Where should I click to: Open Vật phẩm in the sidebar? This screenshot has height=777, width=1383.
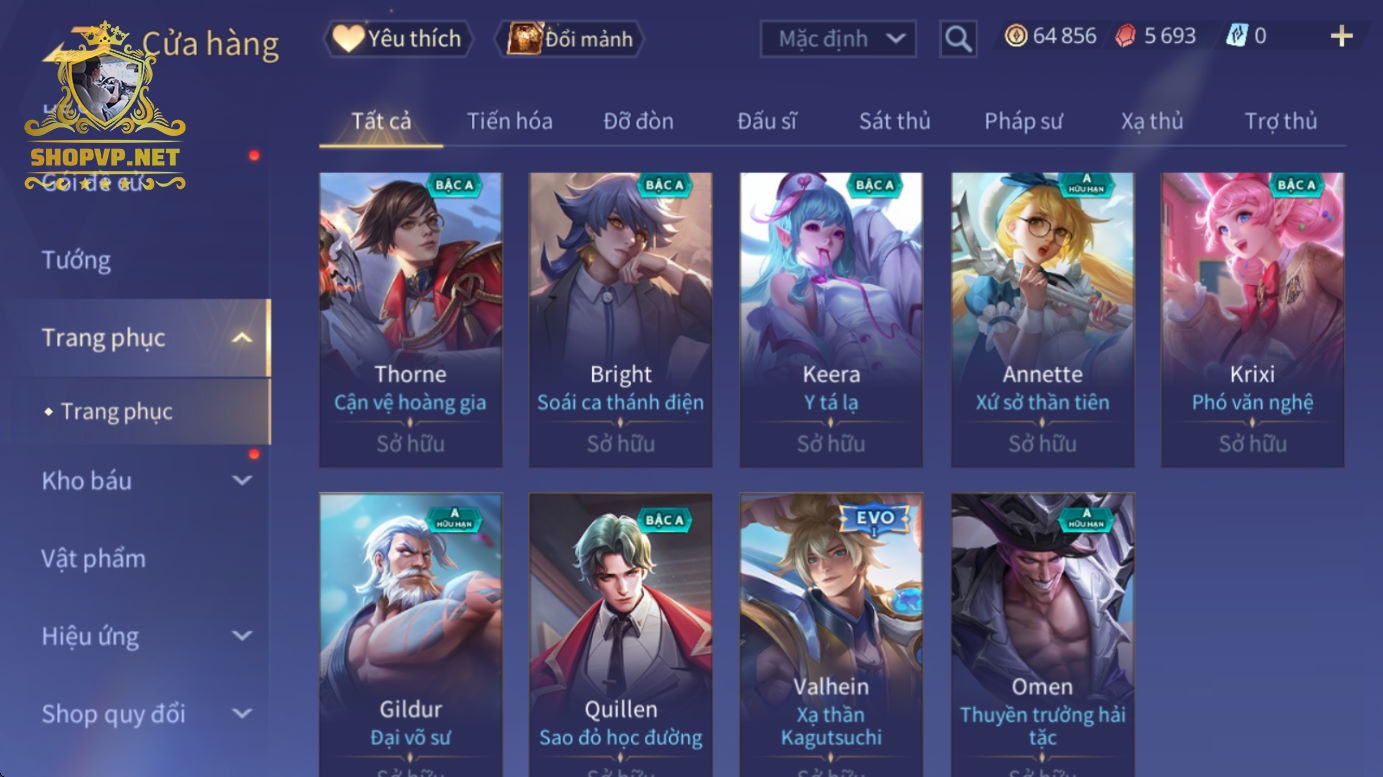pos(94,558)
